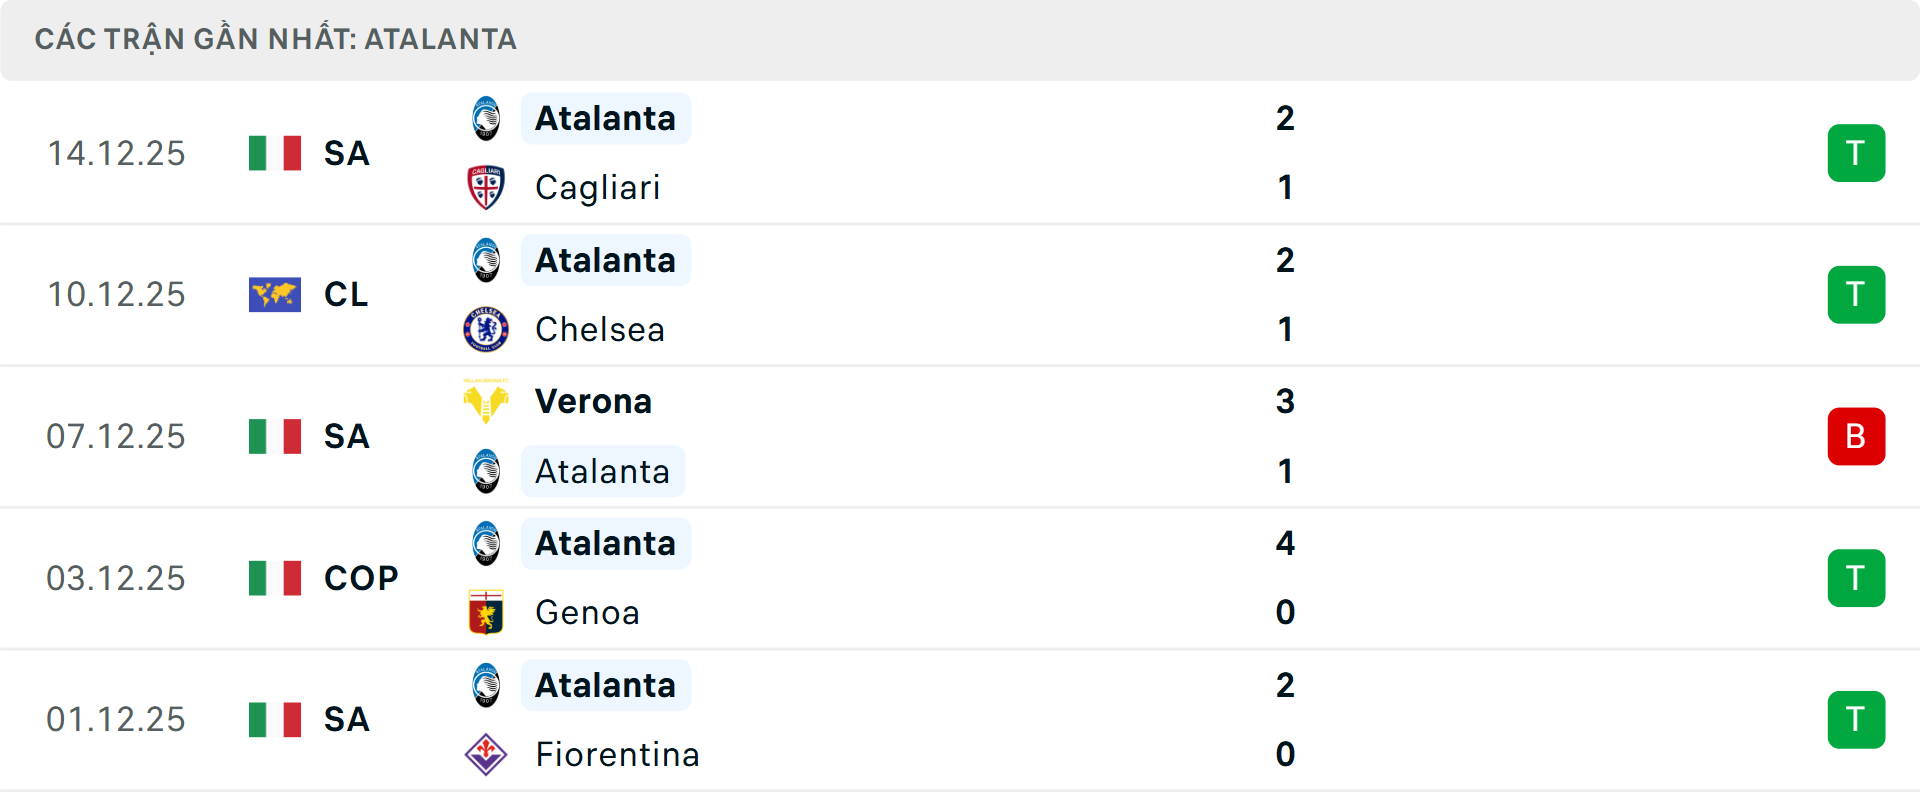Click the Champions League flag icon
Viewport: 1920px width, 792px height.
(275, 295)
